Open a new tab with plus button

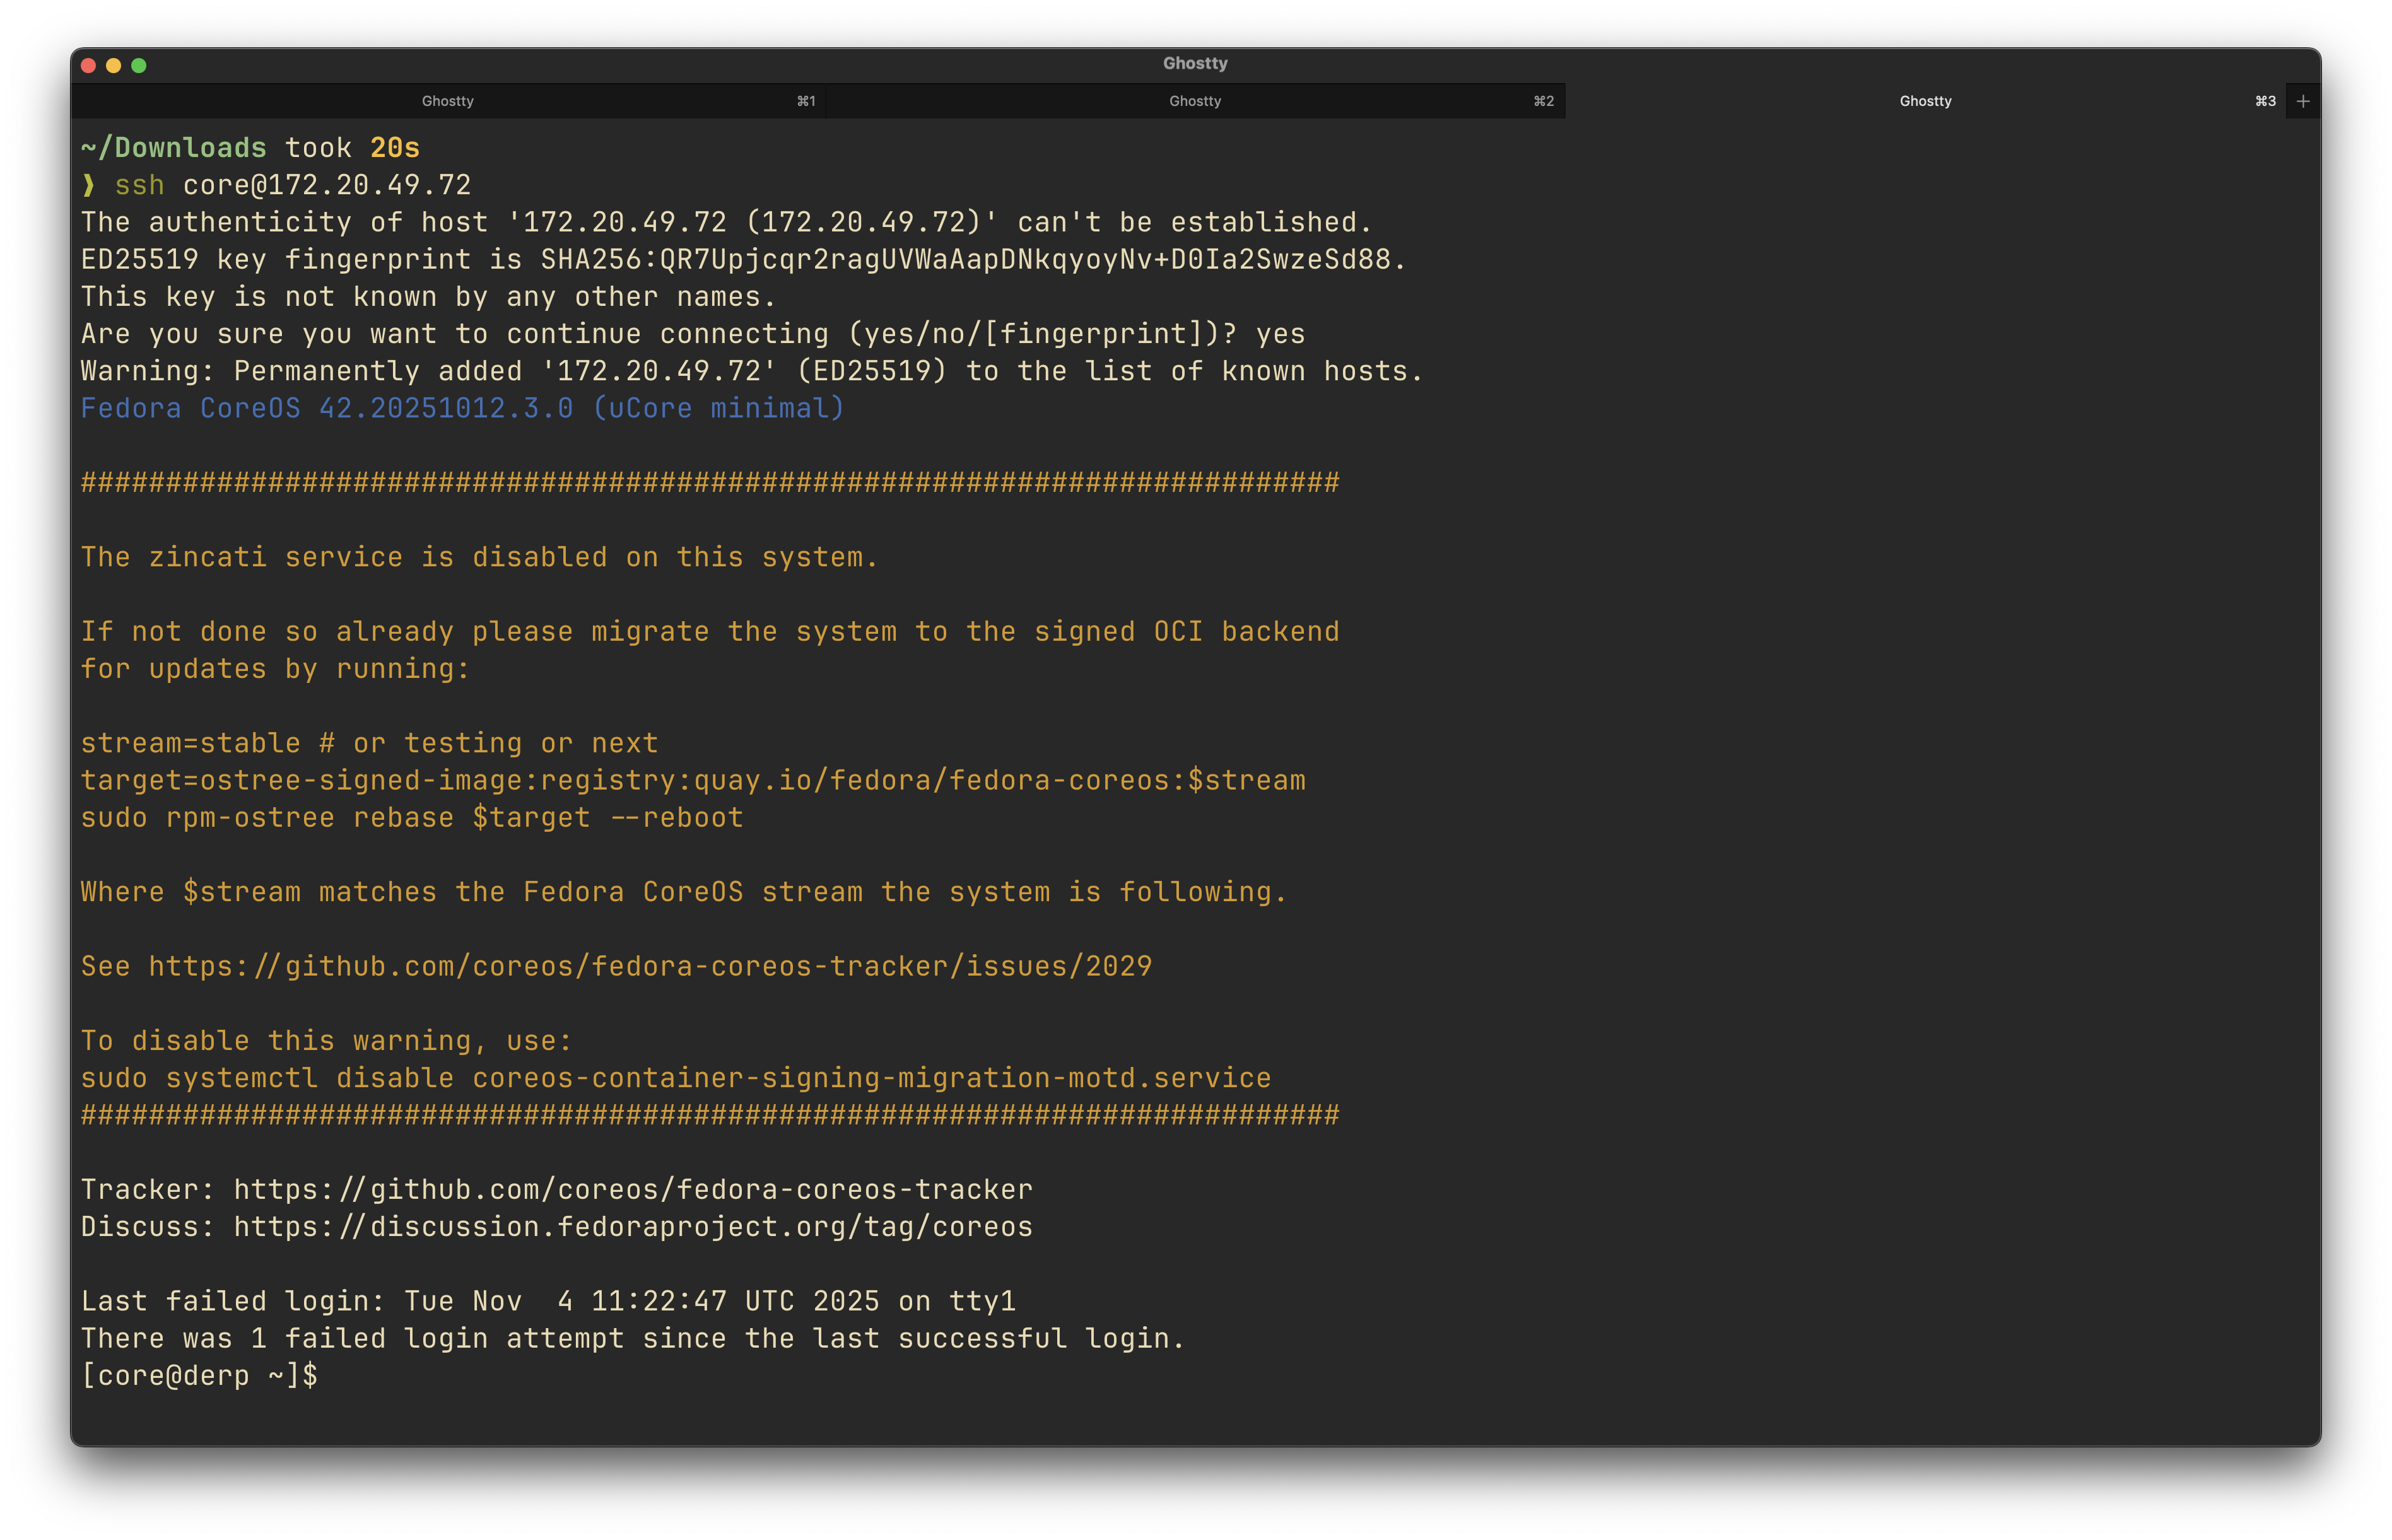pyautogui.click(x=2303, y=101)
